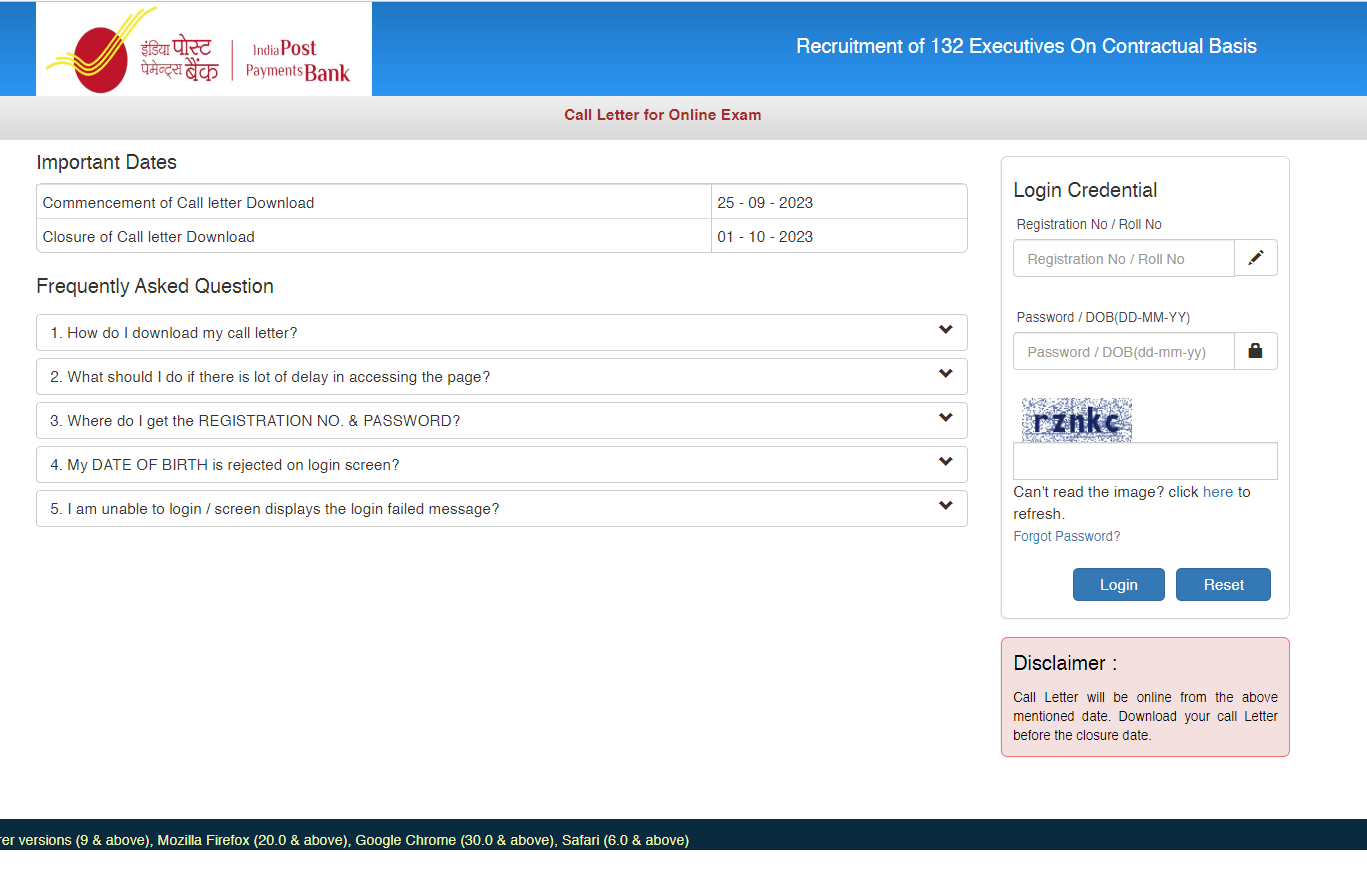Click the pencil icon beside Registration No

coord(1256,258)
